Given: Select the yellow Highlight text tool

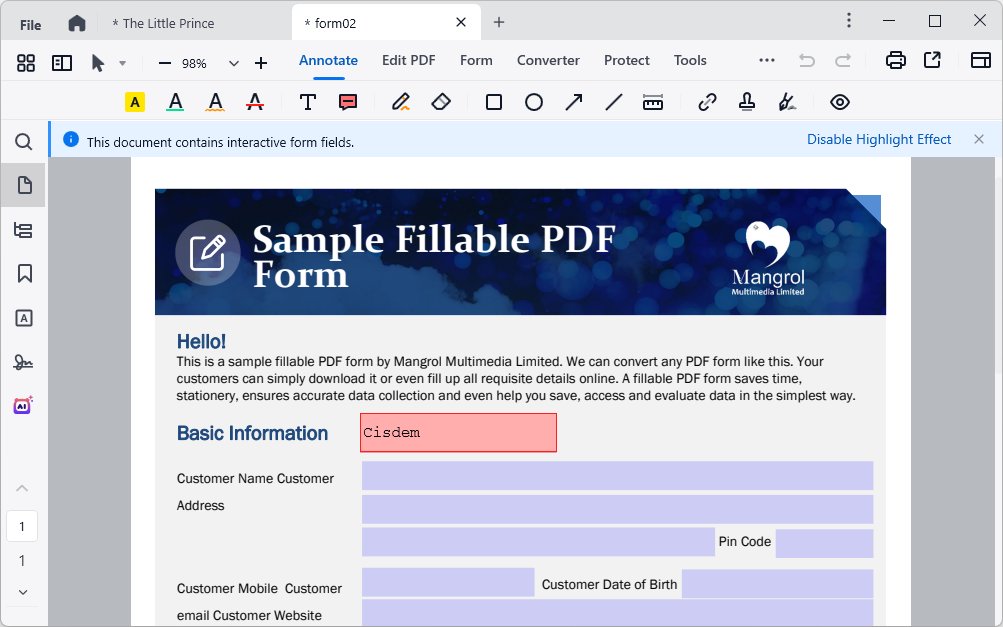Looking at the screenshot, I should [x=135, y=102].
